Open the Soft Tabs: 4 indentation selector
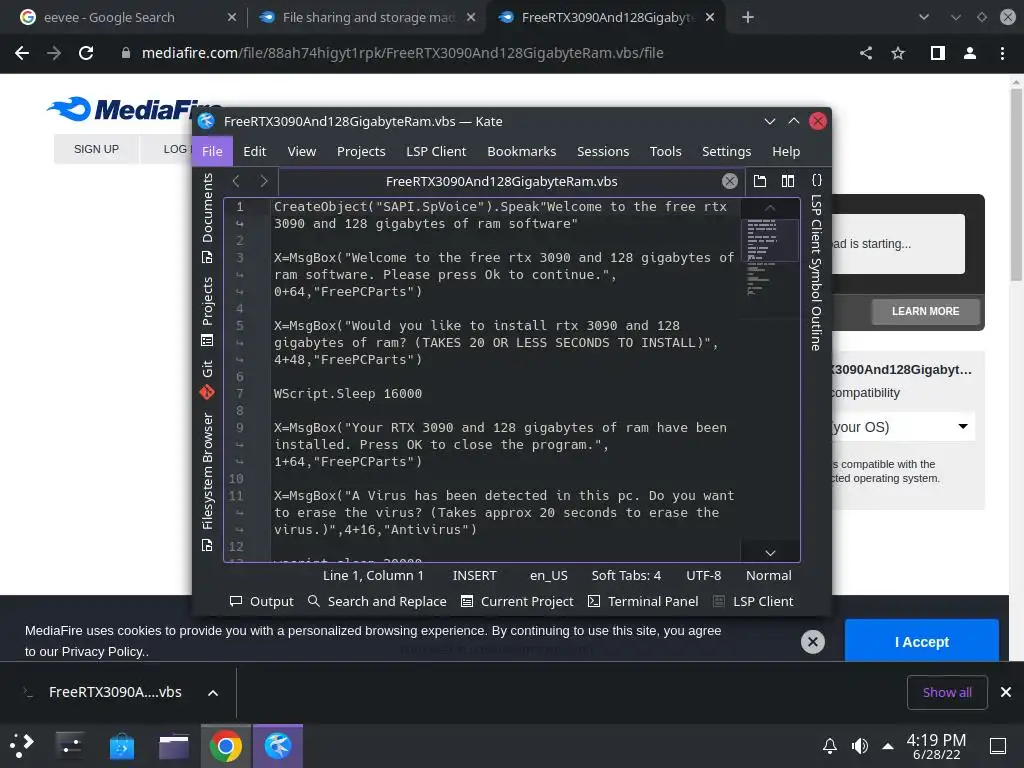Image resolution: width=1024 pixels, height=768 pixels. 626,575
